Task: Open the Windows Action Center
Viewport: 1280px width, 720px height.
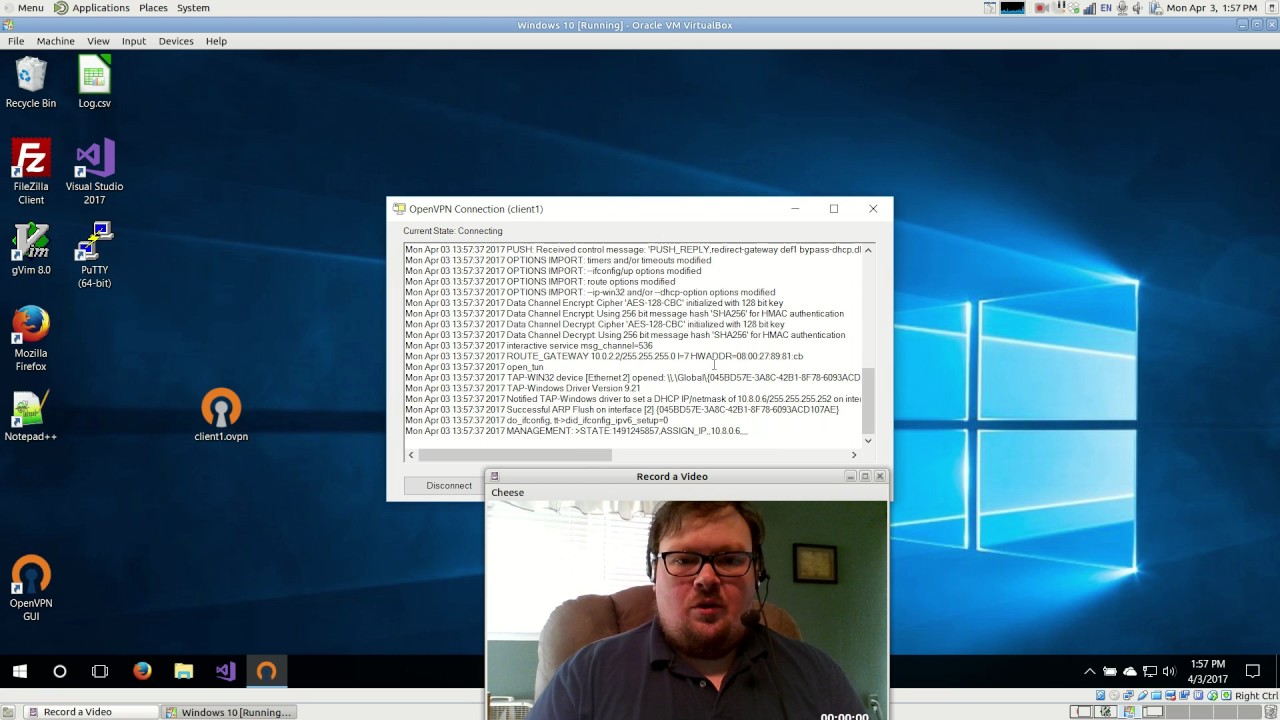Action: [x=1253, y=671]
